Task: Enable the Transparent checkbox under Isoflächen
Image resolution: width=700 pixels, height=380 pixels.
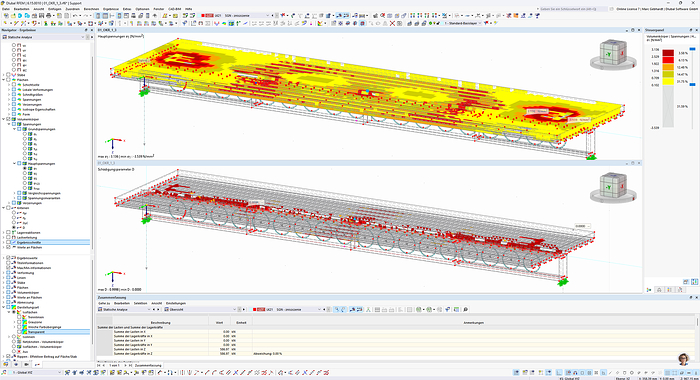Action: [19, 332]
